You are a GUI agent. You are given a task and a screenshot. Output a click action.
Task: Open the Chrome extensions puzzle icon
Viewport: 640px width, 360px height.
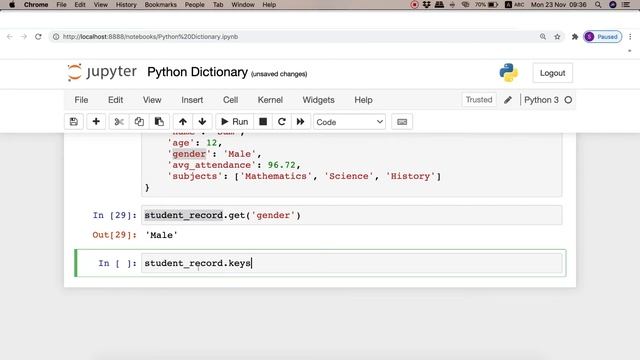click(575, 37)
